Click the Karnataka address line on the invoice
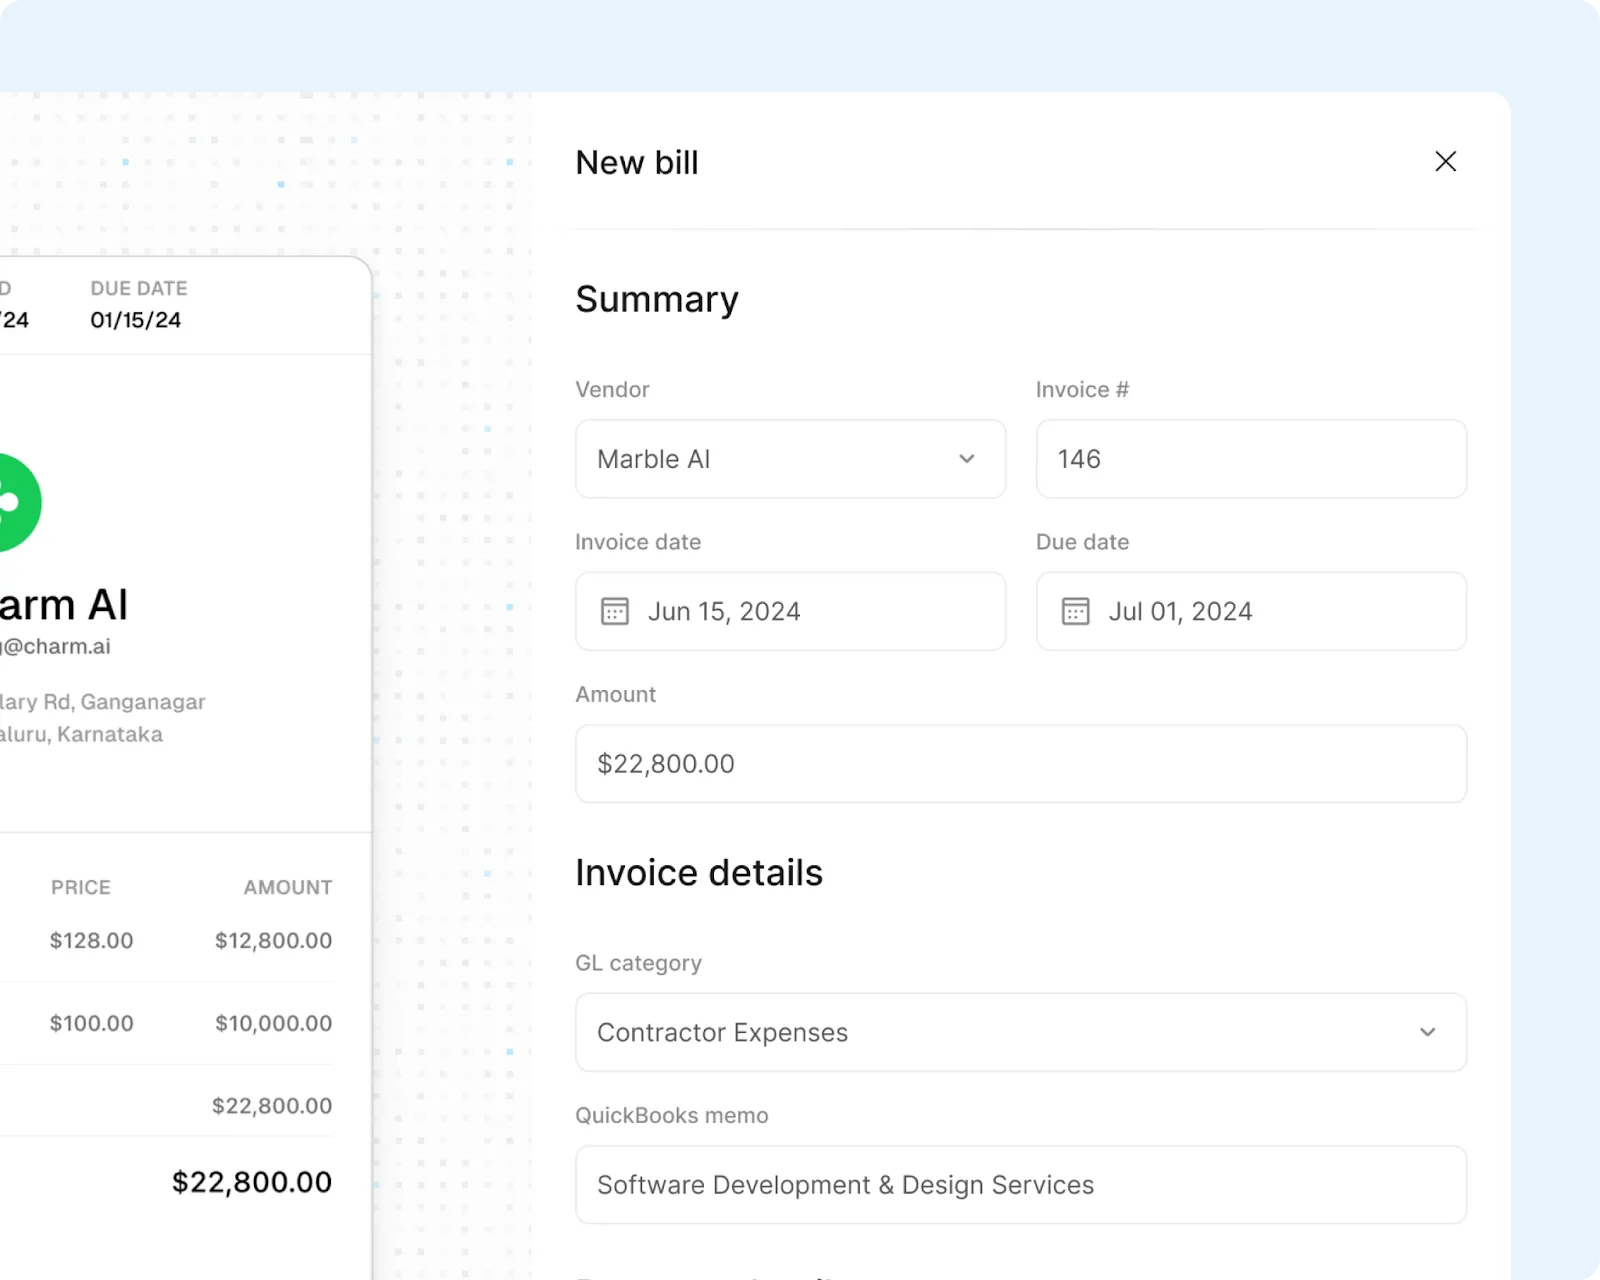Image resolution: width=1600 pixels, height=1280 pixels. tap(81, 734)
